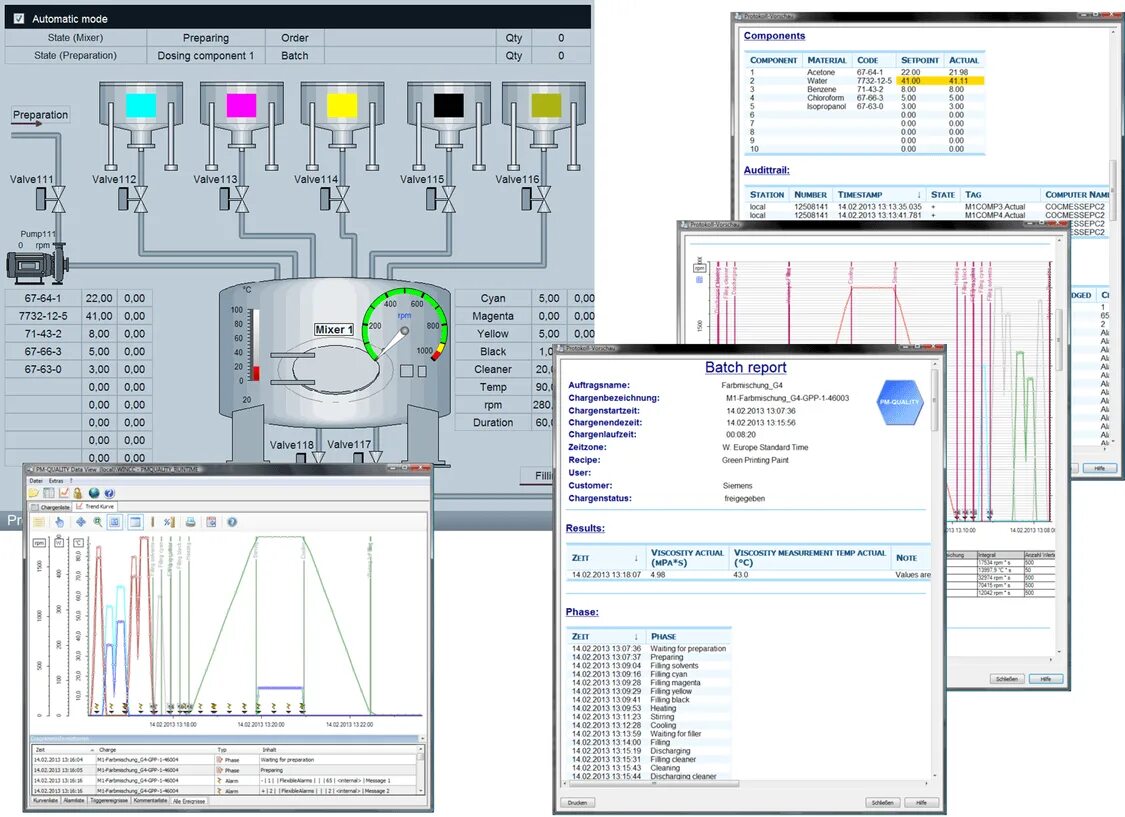The image size is (1125, 817).
Task: Select the magnifier zoom tool in trend toolbar
Action: click(98, 522)
